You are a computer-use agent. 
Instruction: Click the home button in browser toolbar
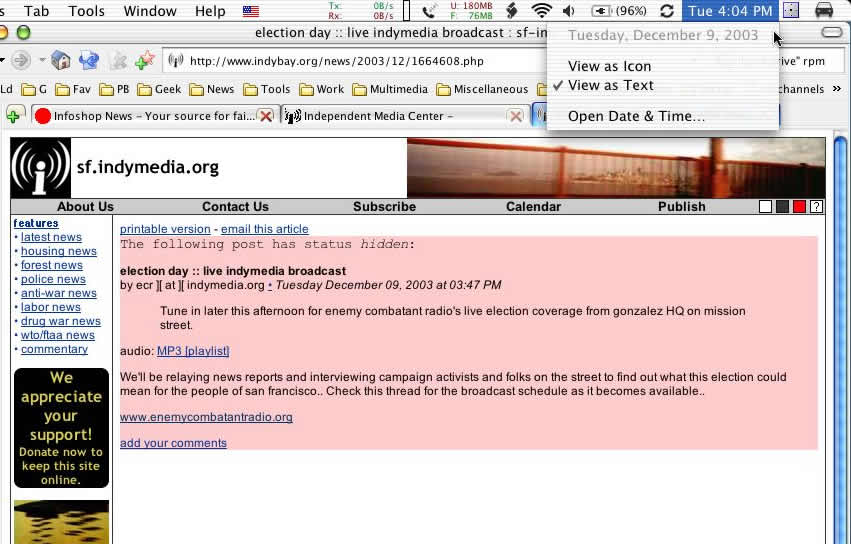point(60,61)
